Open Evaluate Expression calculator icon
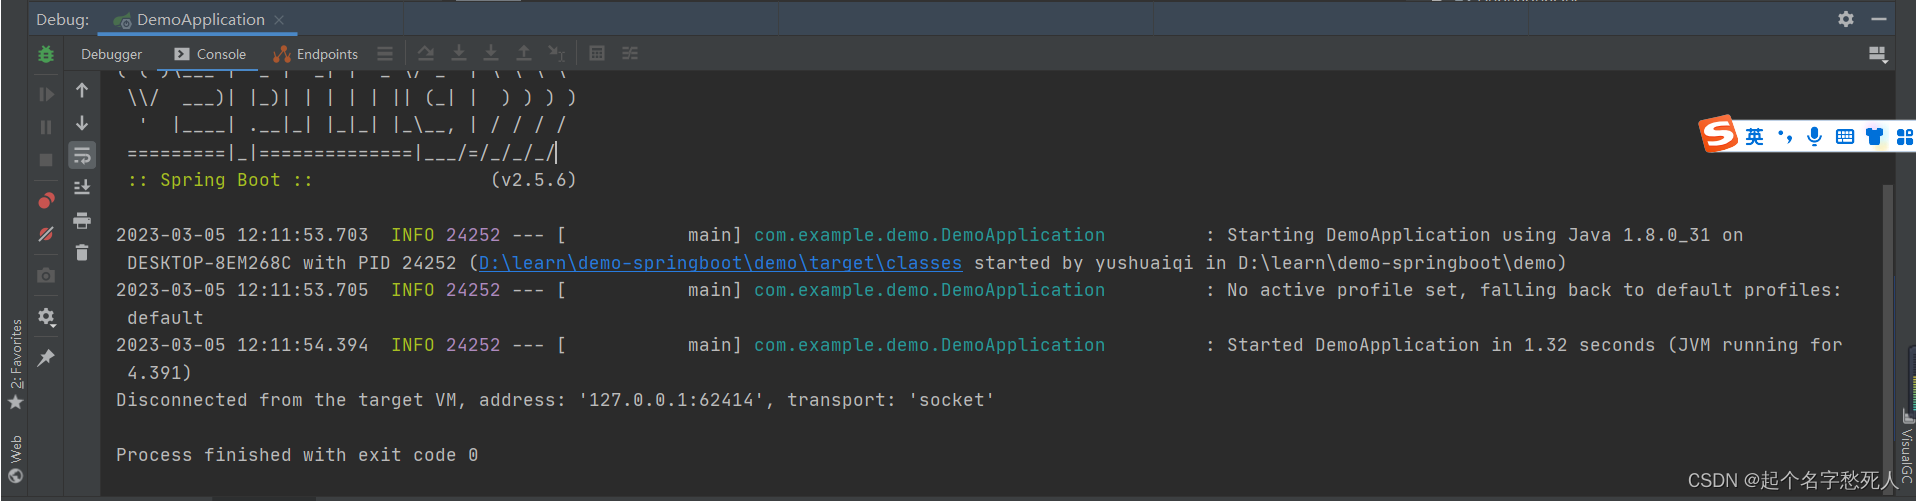 (x=597, y=53)
